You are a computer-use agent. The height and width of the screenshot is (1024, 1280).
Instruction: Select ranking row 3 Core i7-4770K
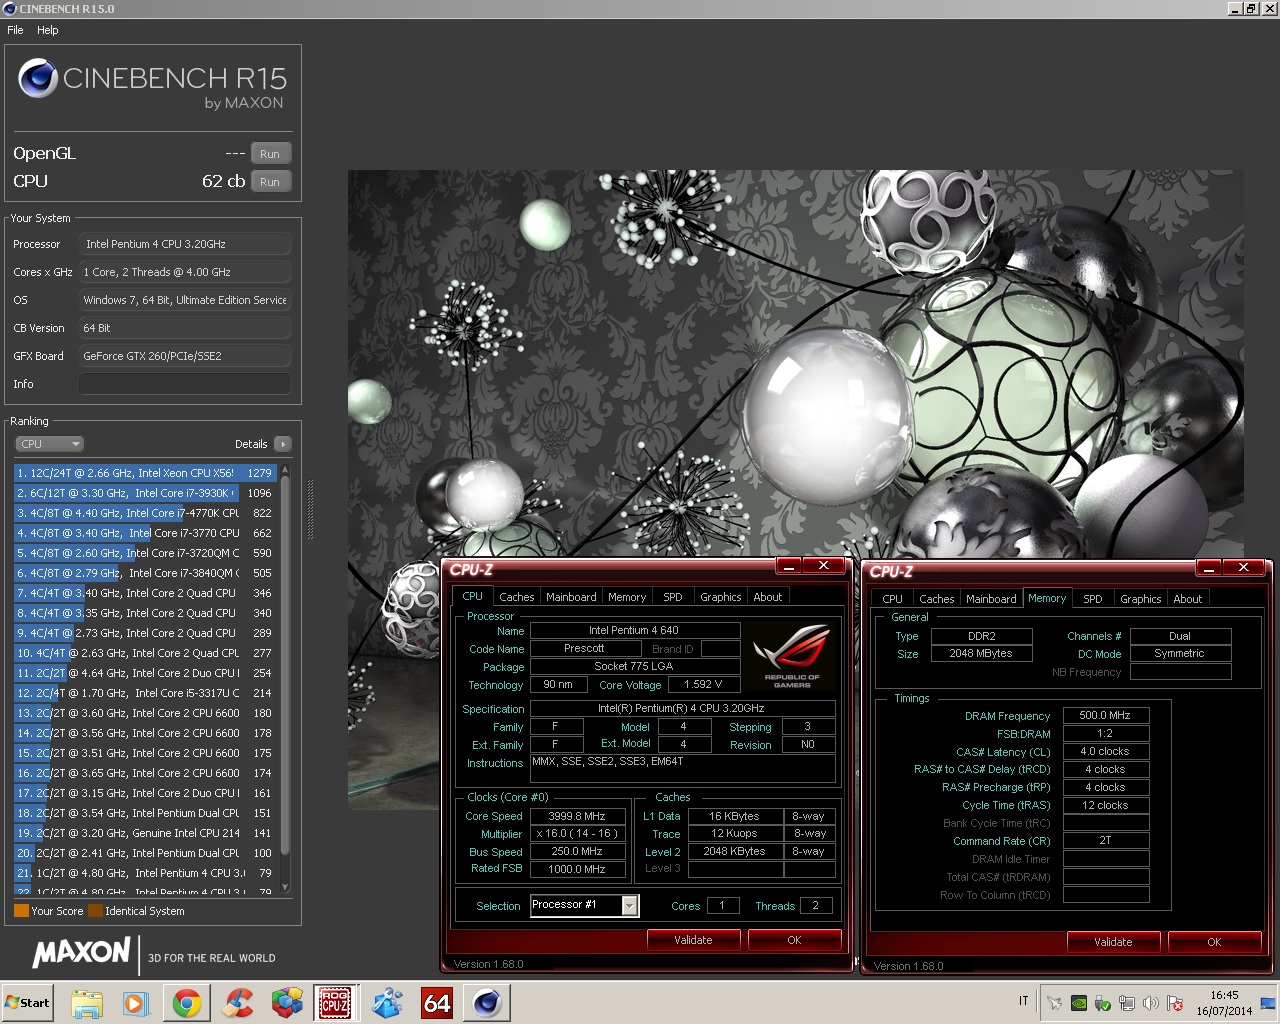click(144, 513)
